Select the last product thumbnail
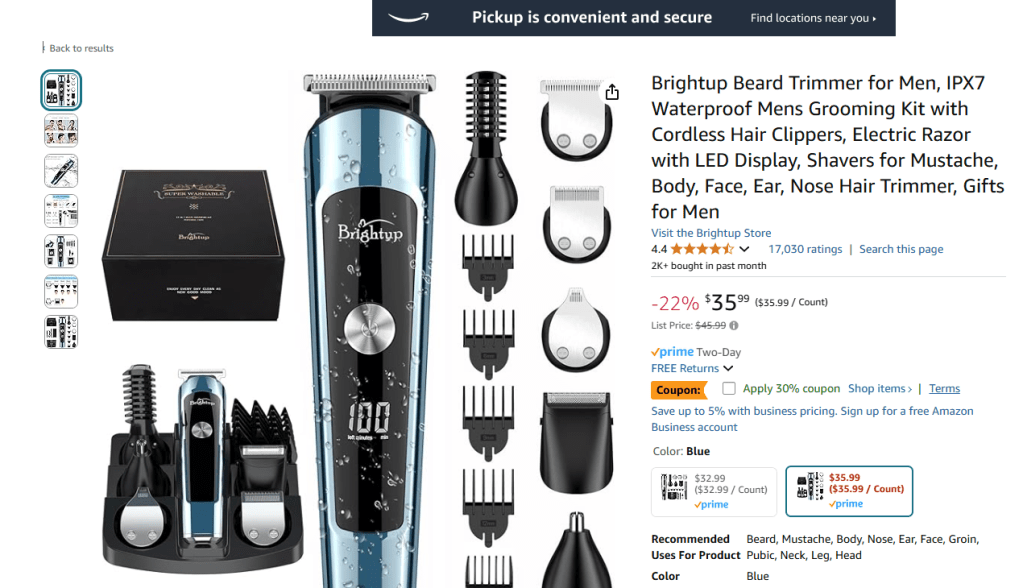 (x=61, y=332)
